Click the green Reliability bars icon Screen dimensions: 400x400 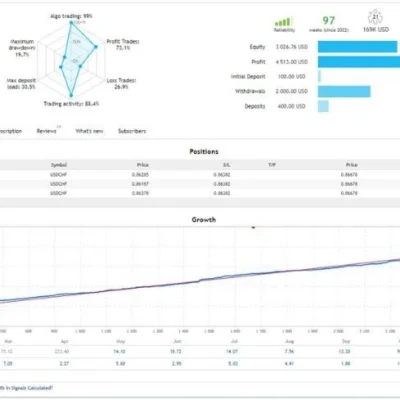point(283,22)
